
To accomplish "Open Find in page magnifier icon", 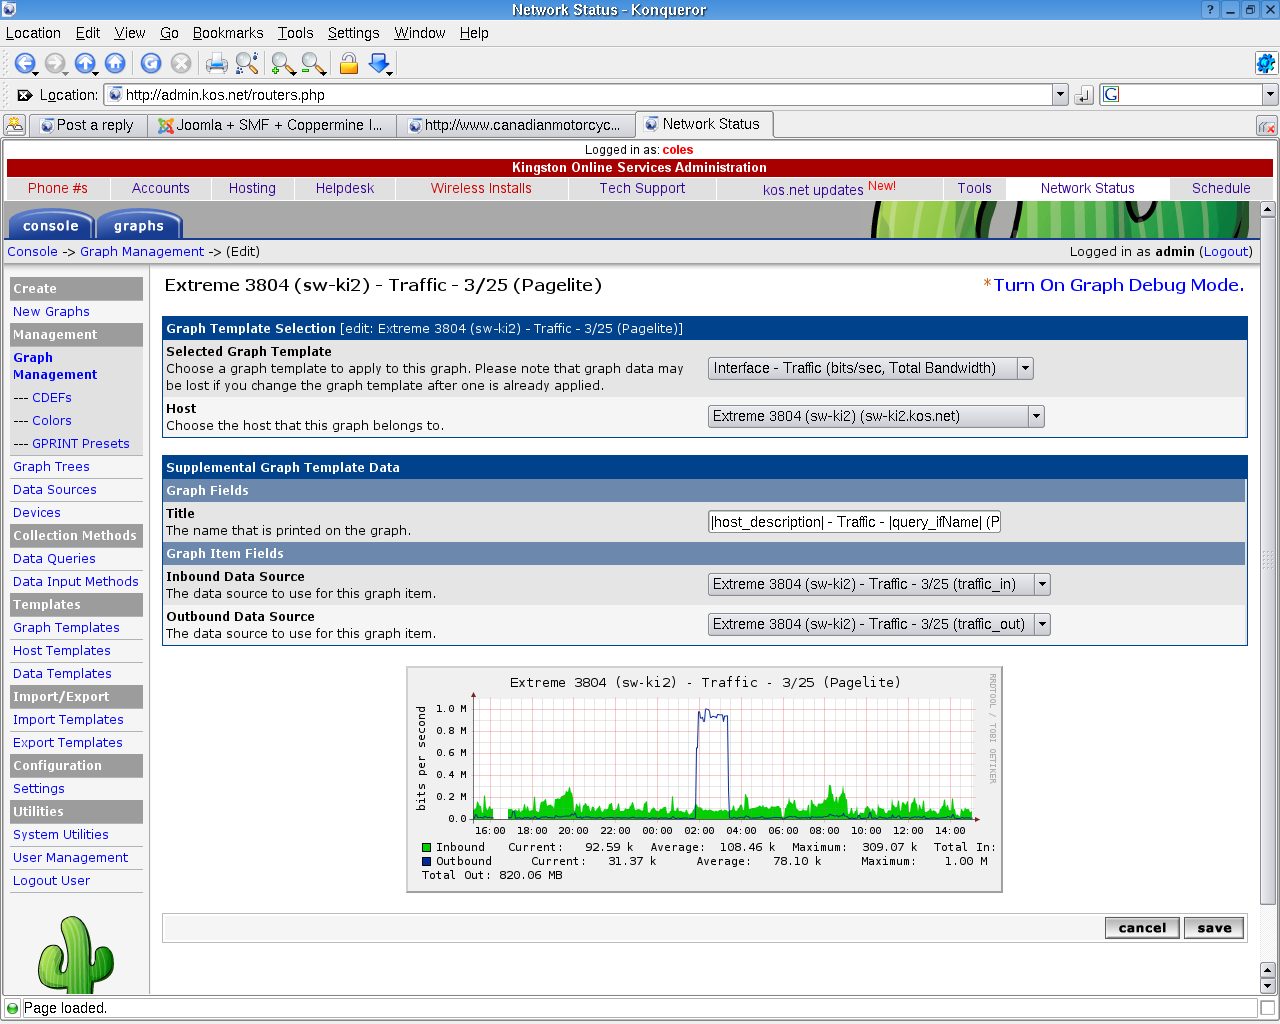I will [x=247, y=64].
